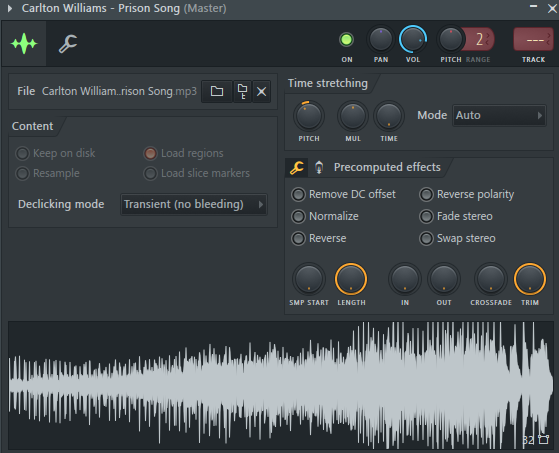
Task: Click the channel PITCH knob in the top bar
Action: tap(451, 40)
